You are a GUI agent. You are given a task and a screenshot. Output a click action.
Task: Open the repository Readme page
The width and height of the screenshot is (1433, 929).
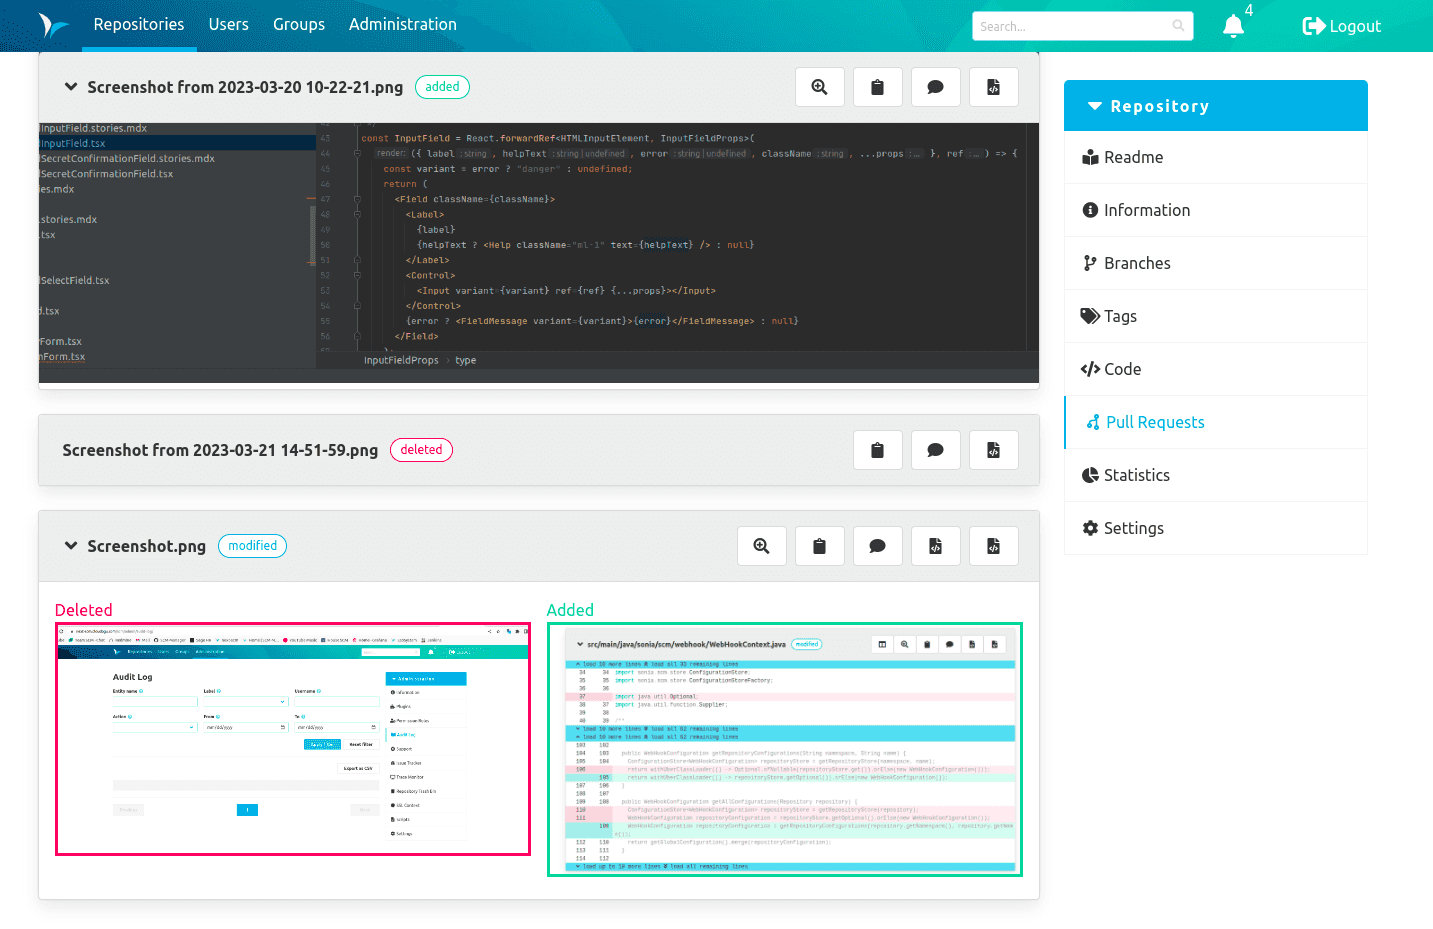click(x=1134, y=157)
